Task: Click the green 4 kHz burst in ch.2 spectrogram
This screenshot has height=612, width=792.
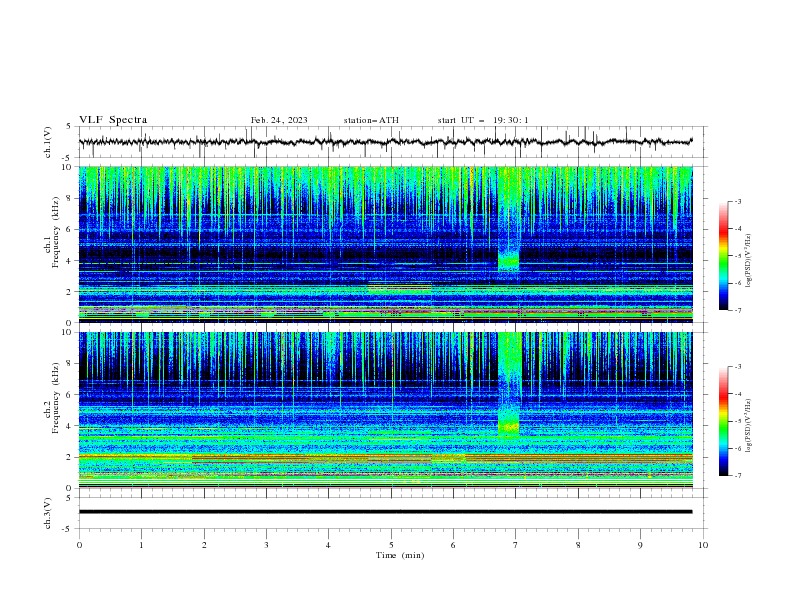Action: (x=508, y=427)
